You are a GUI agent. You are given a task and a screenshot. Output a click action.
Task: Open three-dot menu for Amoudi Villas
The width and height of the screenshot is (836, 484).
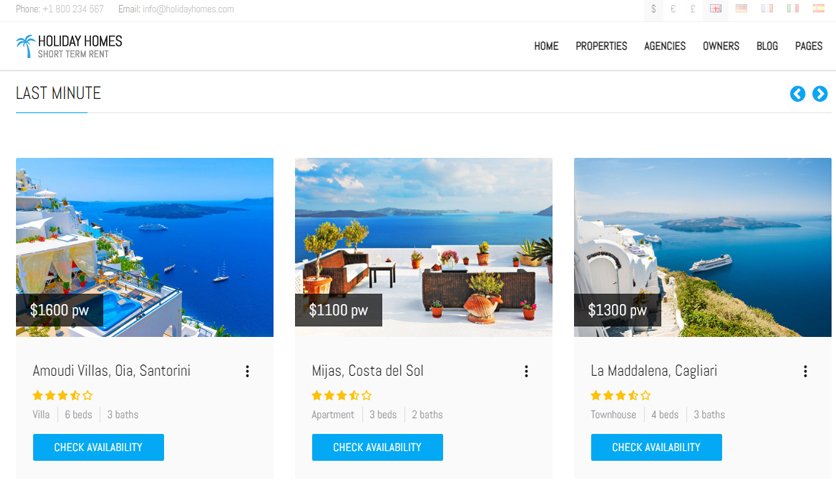(247, 371)
